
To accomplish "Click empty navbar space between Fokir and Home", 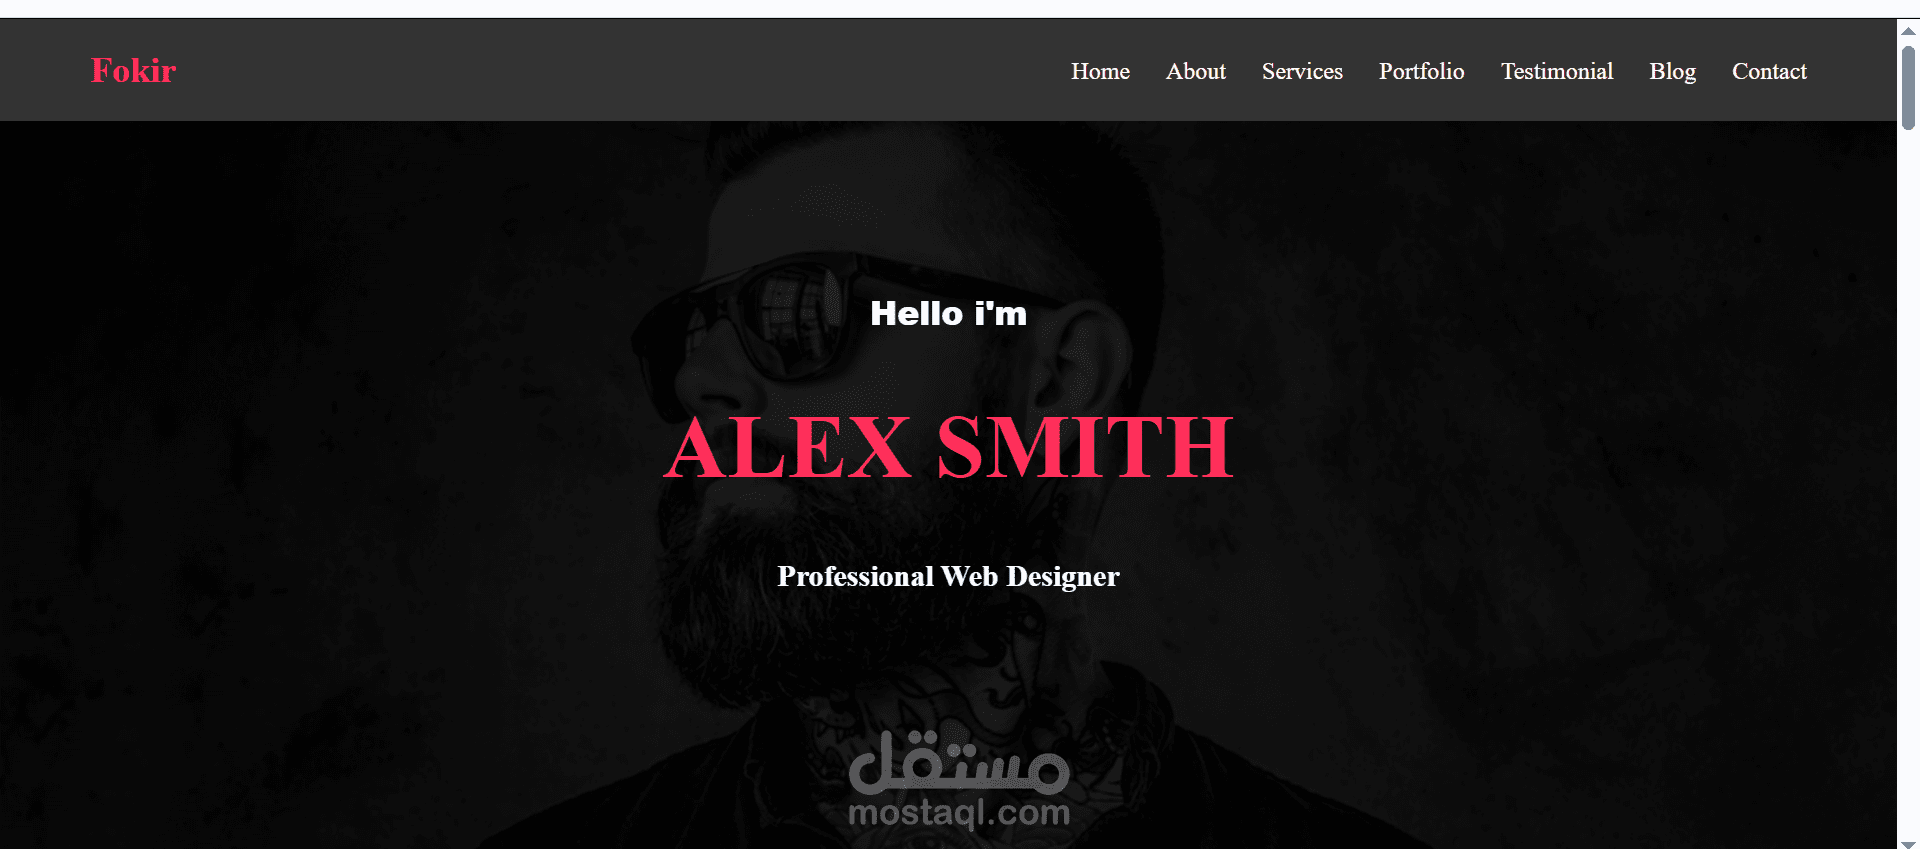I will tap(620, 70).
